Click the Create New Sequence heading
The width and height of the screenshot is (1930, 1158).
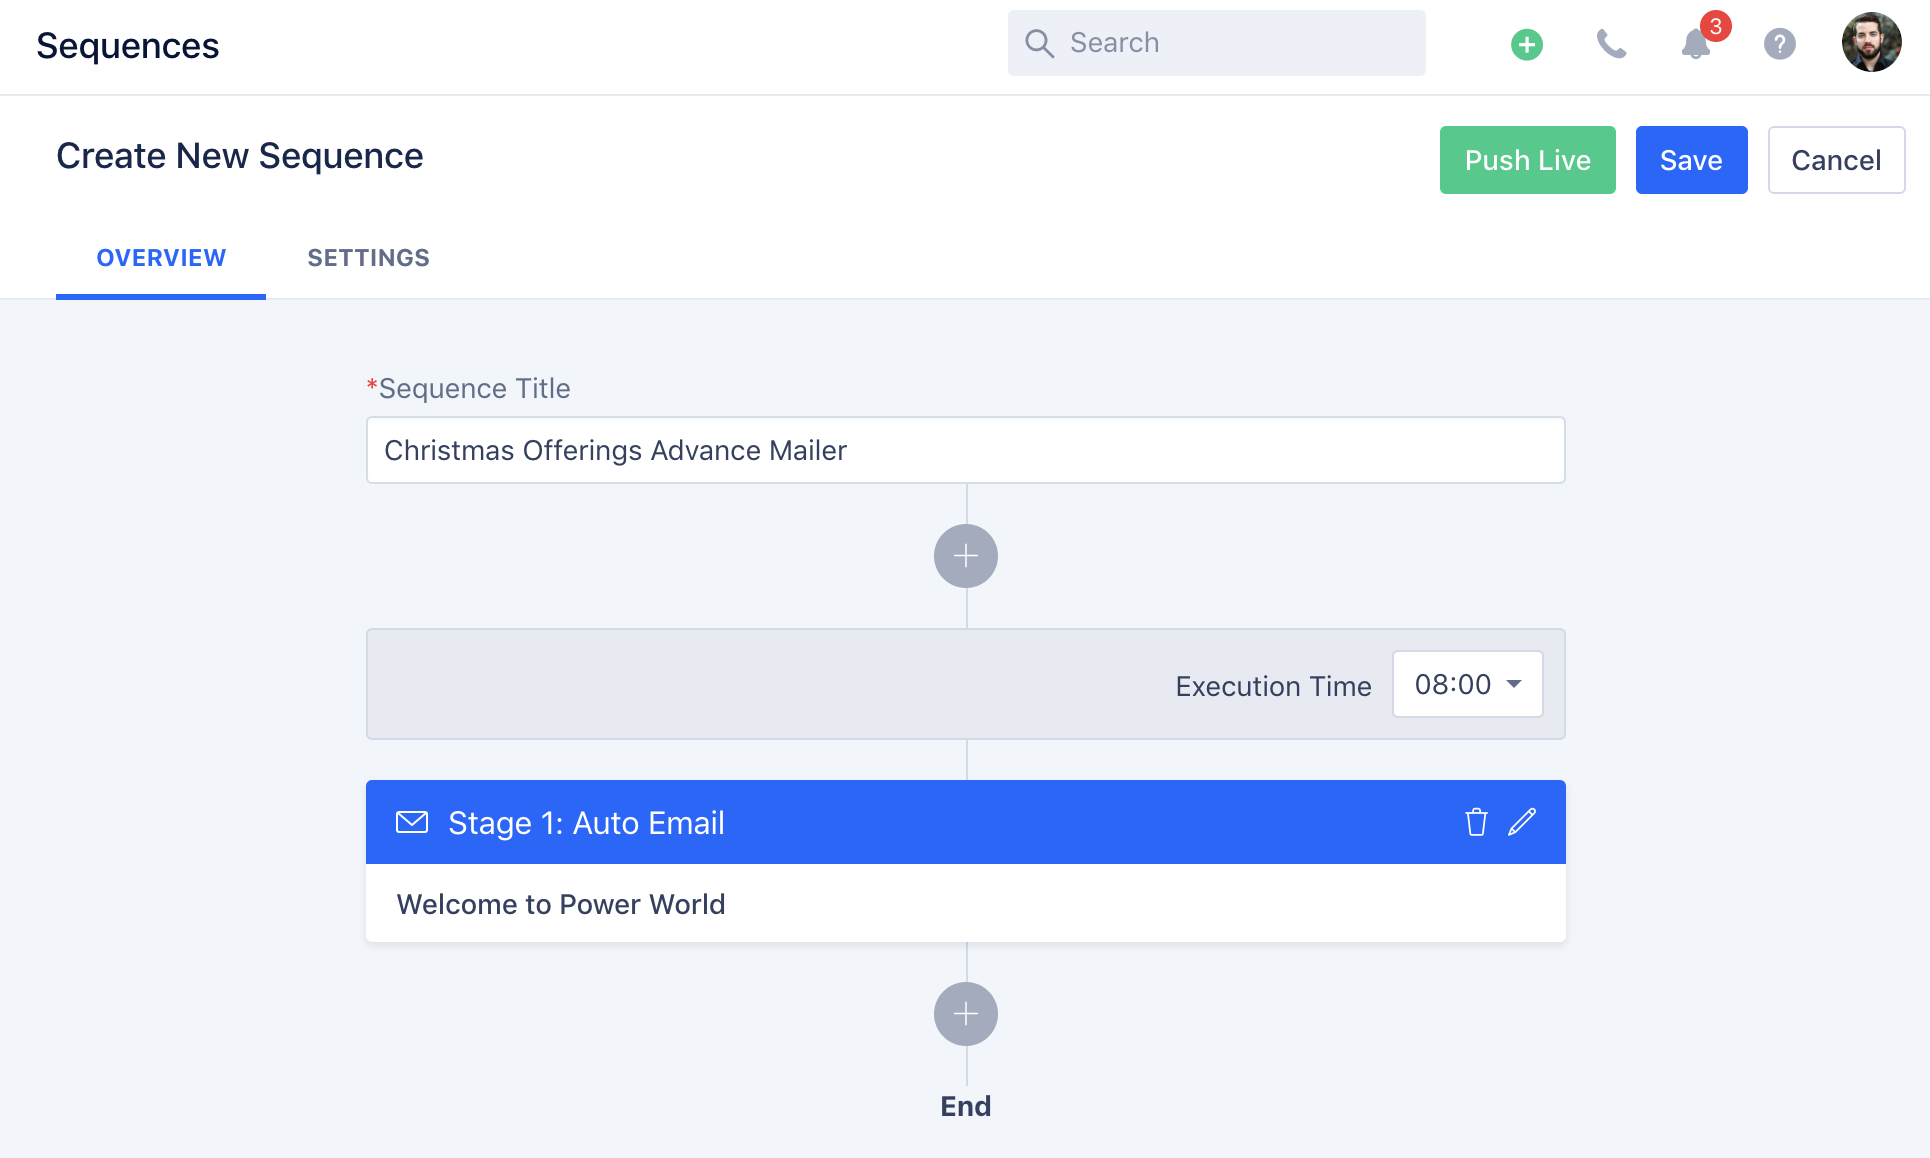click(x=240, y=156)
